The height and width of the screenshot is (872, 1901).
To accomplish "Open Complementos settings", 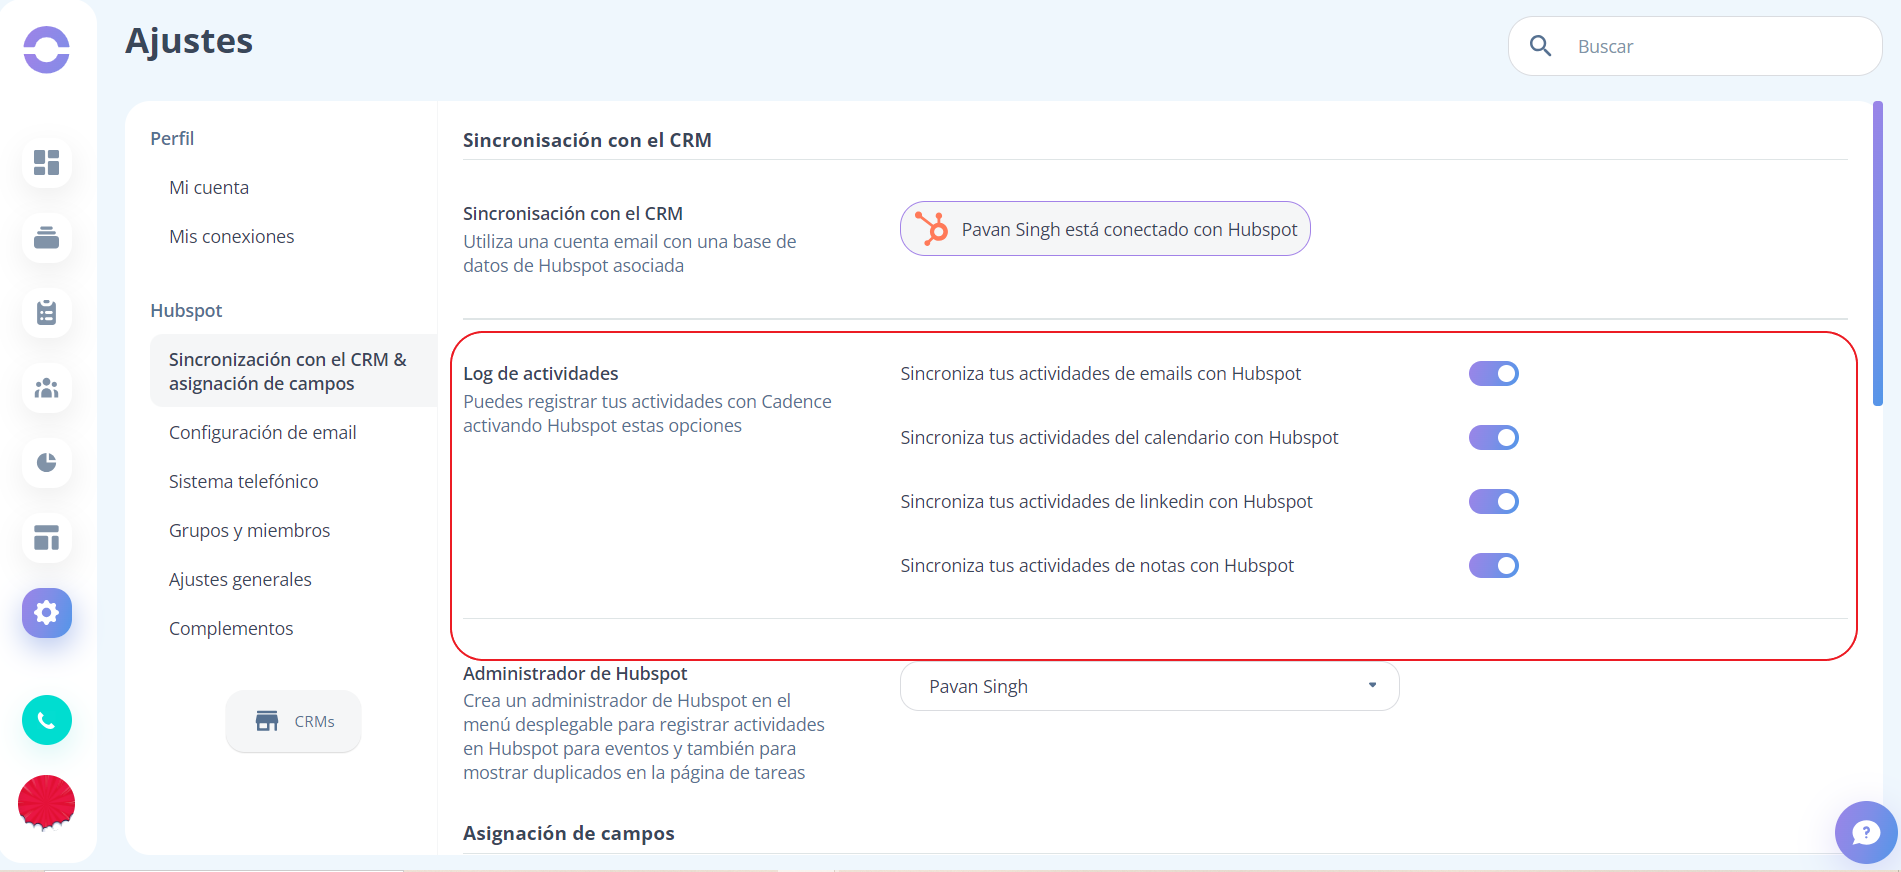I will pyautogui.click(x=231, y=628).
